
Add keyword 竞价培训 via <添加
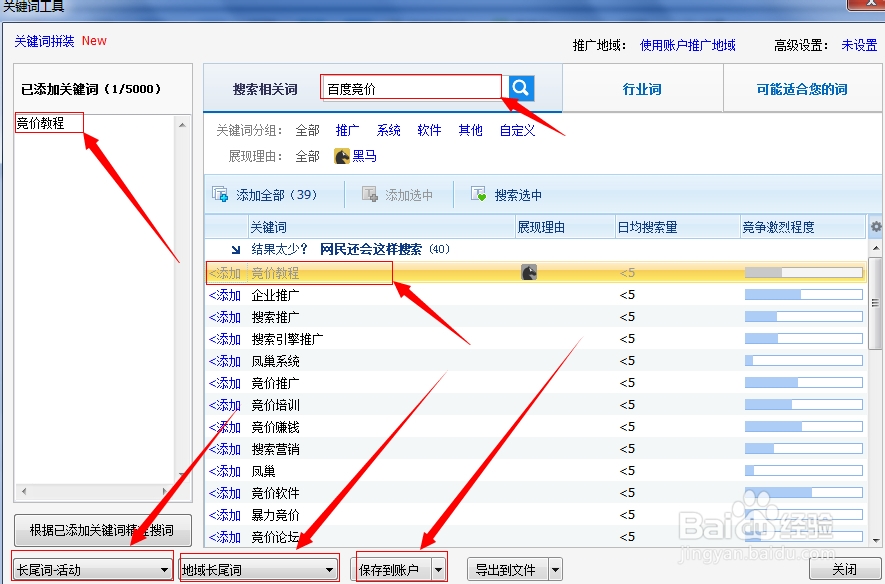225,405
